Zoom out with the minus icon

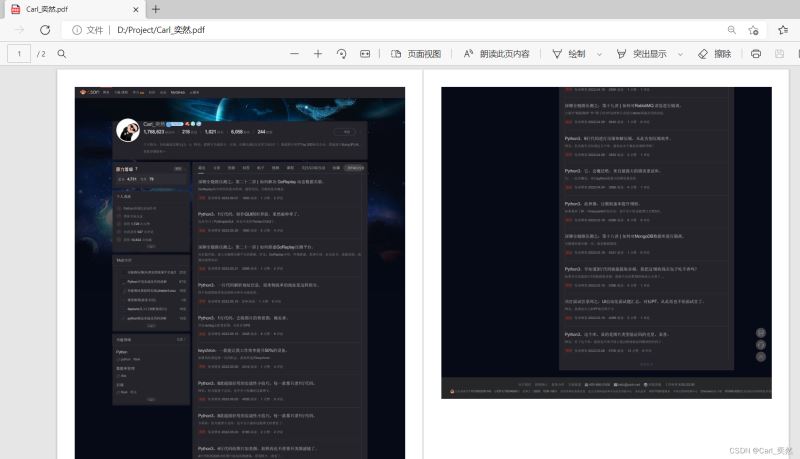294,54
